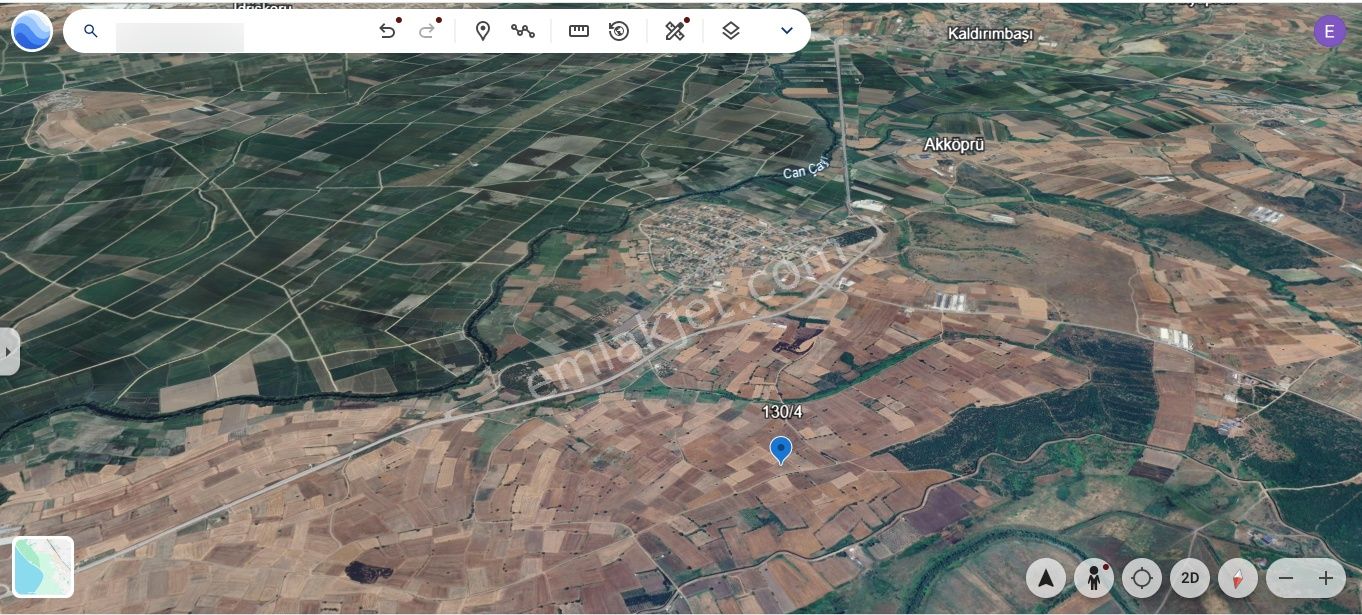
Task: Click Zoom in on the zoom control
Action: (x=1325, y=578)
